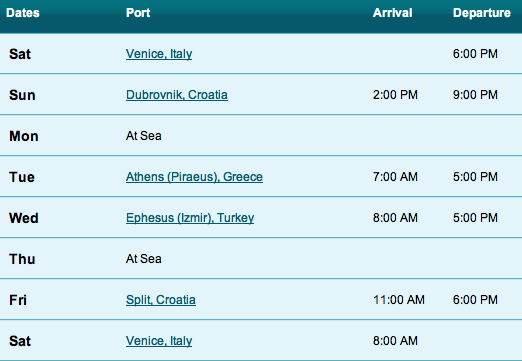The width and height of the screenshot is (522, 361).
Task: Open the first Venice, Italy port link
Action: pyautogui.click(x=159, y=54)
